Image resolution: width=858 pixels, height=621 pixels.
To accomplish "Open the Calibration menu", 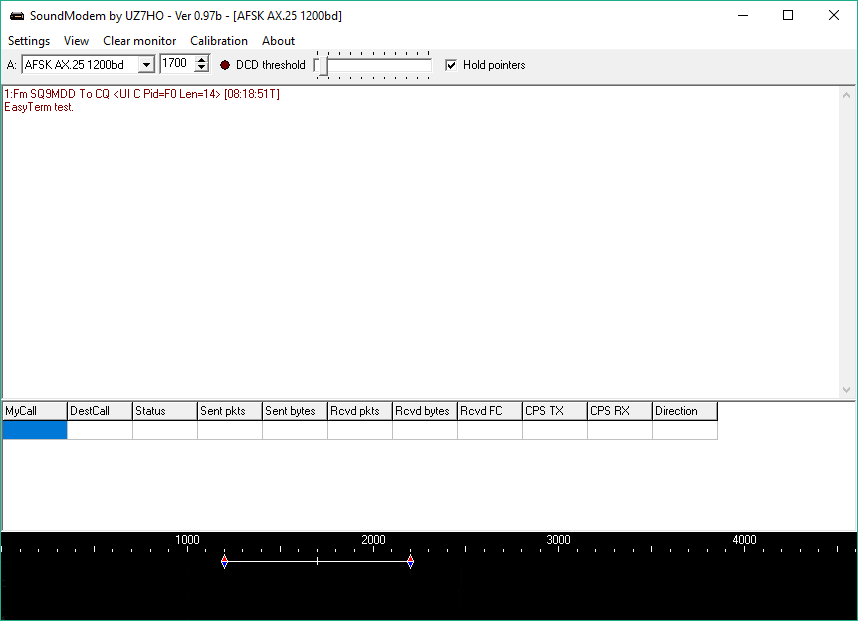I will pos(218,41).
